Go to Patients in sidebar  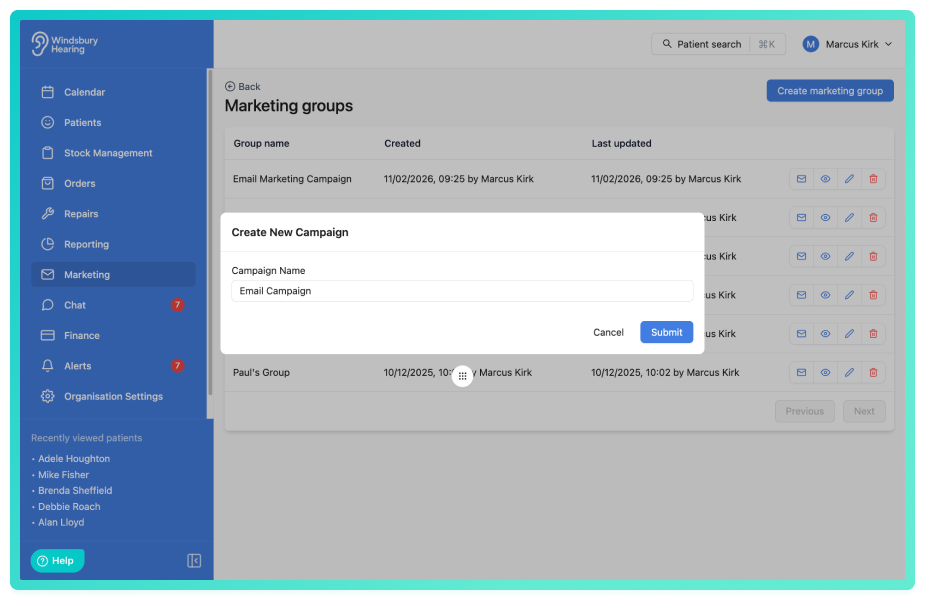pyautogui.click(x=113, y=123)
